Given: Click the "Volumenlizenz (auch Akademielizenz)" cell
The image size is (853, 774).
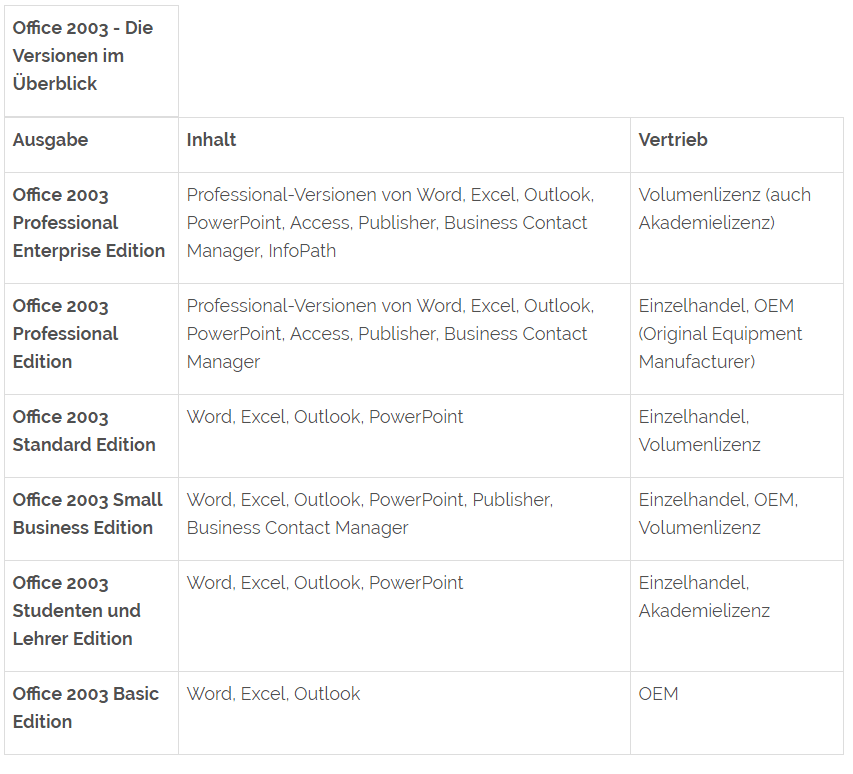Looking at the screenshot, I should (725, 209).
